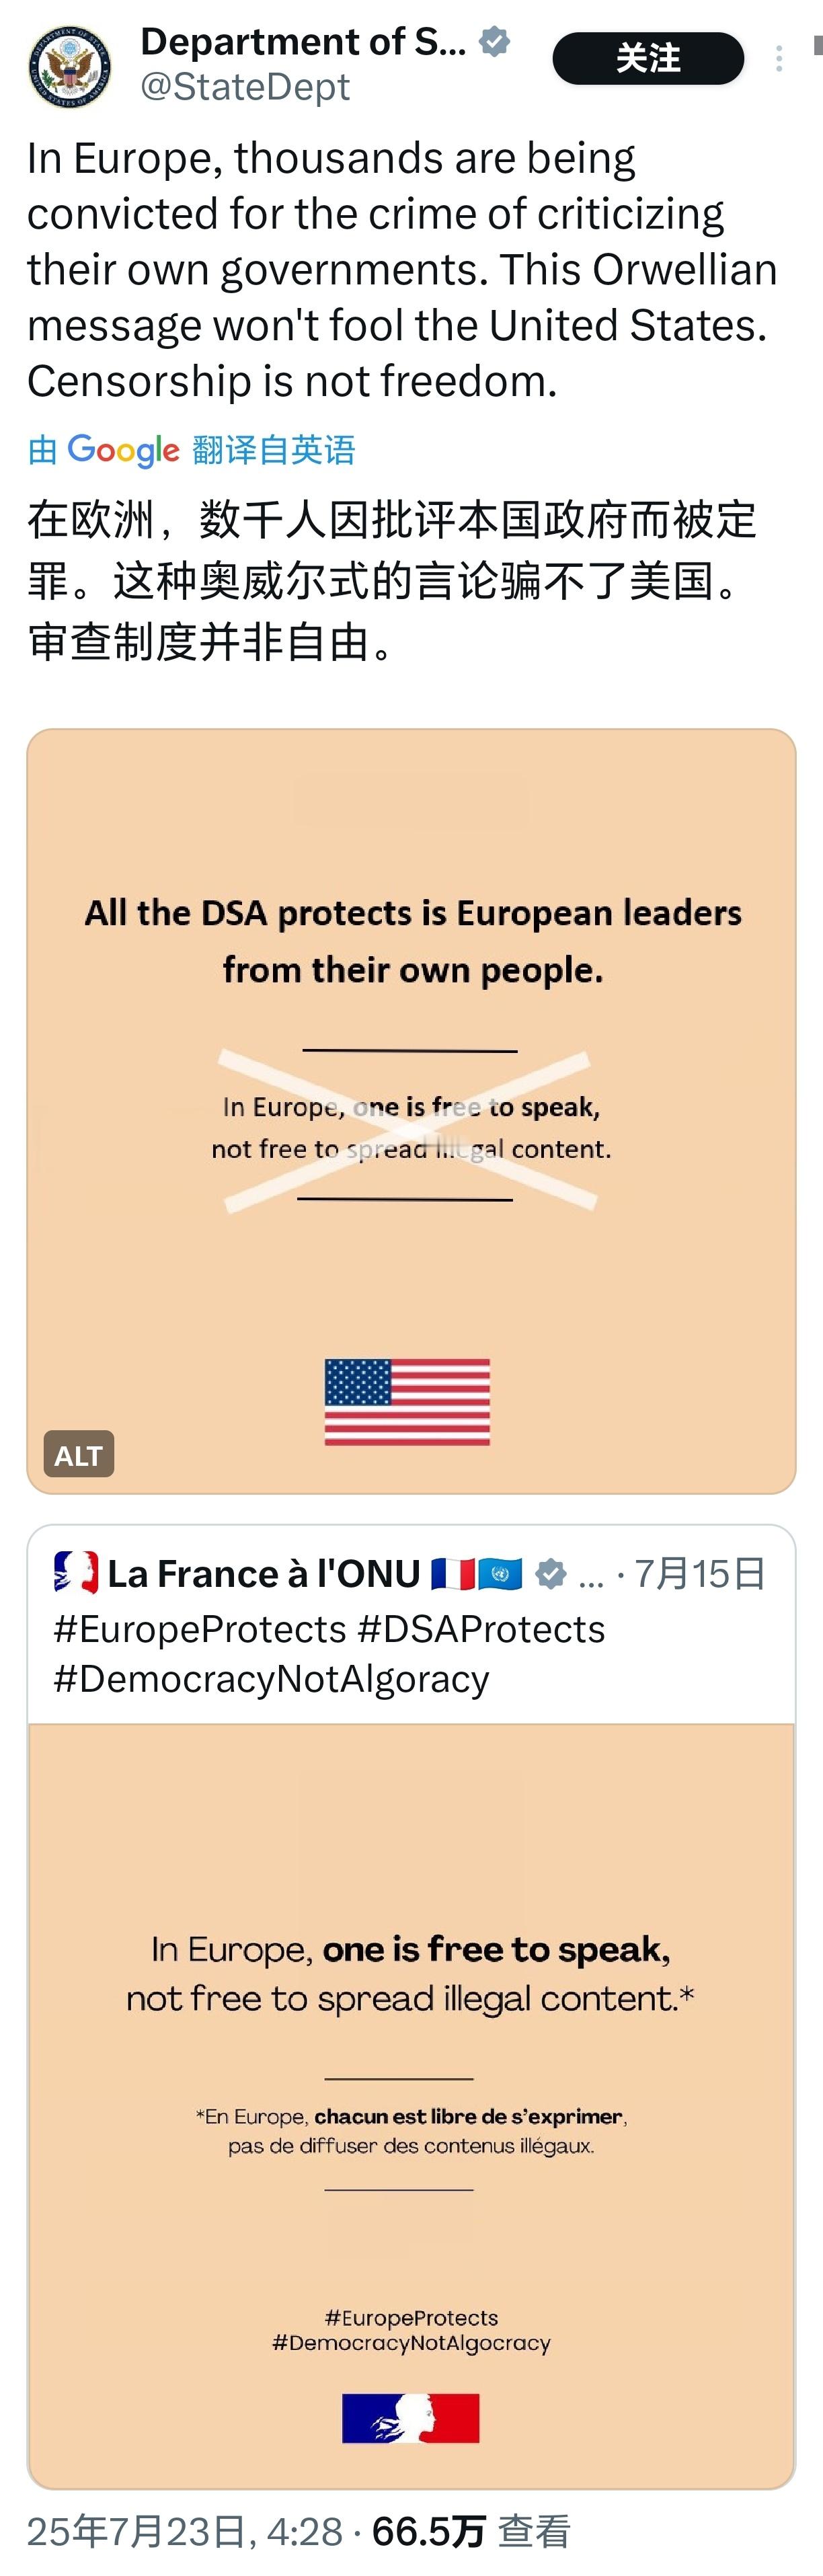This screenshot has height=2576, width=823.
Task: Show the ALT image description badge
Action: click(x=79, y=1454)
